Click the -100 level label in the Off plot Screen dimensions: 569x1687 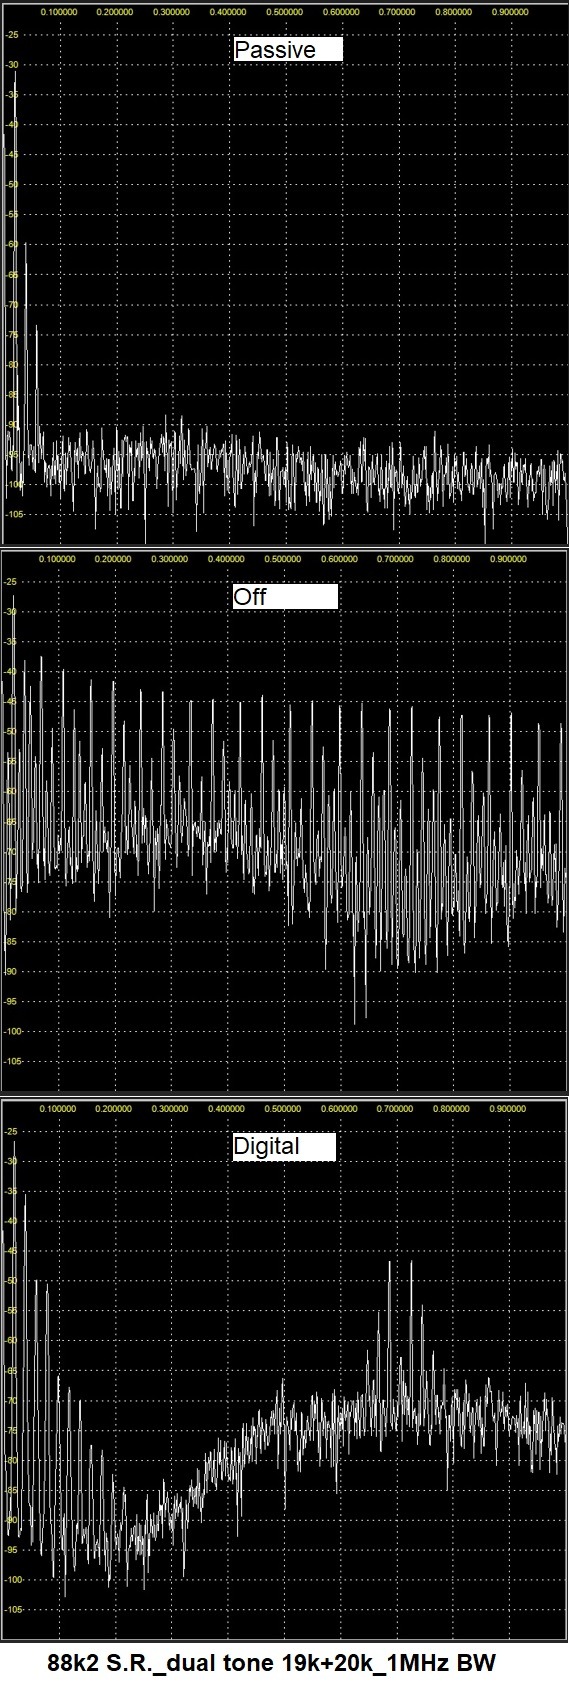pyautogui.click(x=14, y=1031)
